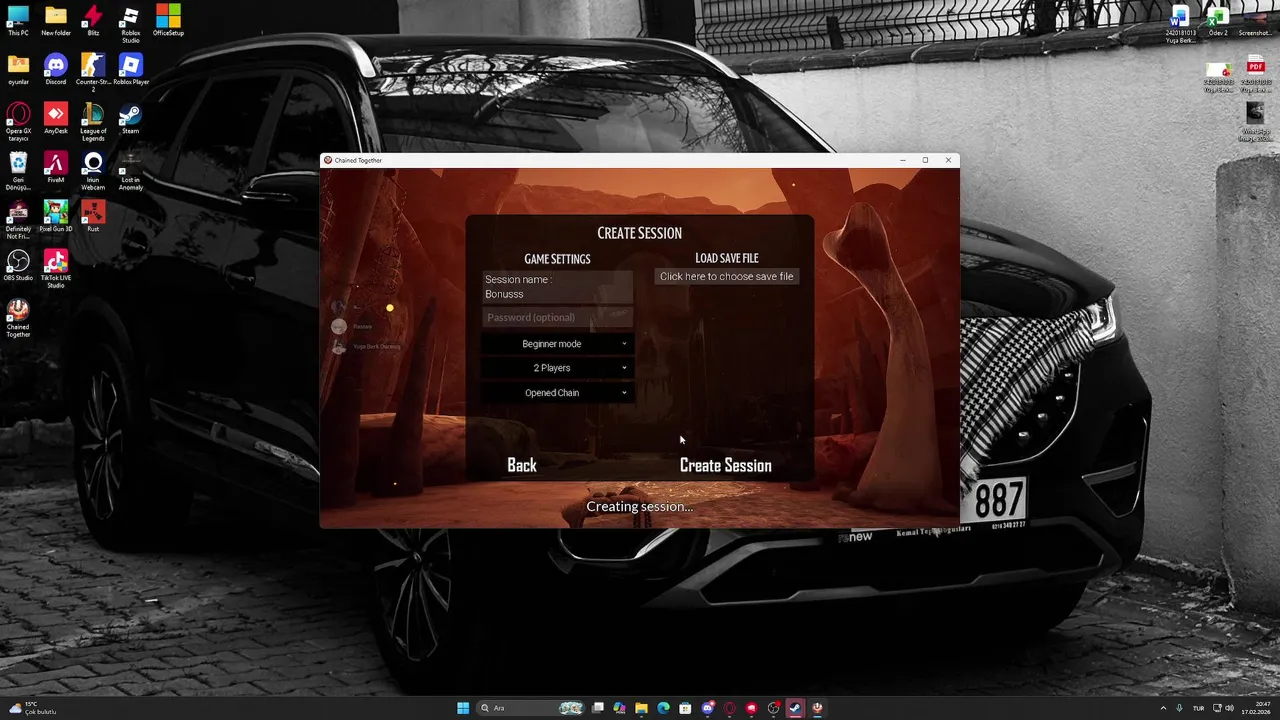
Task: Switch to Steam on the taskbar
Action: pyautogui.click(x=796, y=708)
